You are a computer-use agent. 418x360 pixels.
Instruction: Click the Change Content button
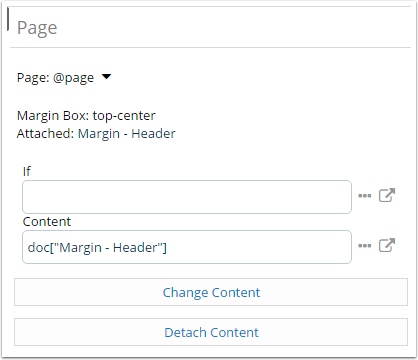pyautogui.click(x=211, y=292)
